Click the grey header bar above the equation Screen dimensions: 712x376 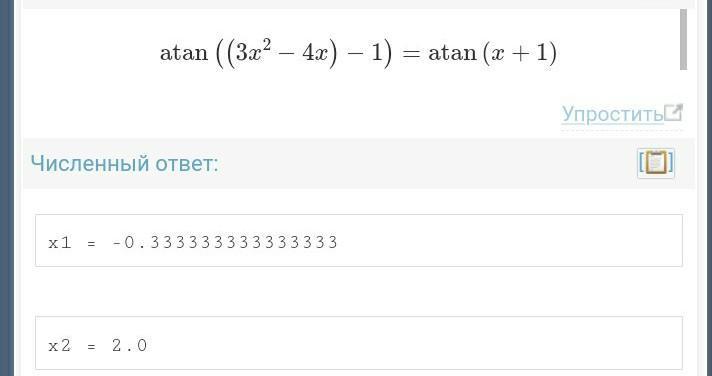click(x=359, y=4)
